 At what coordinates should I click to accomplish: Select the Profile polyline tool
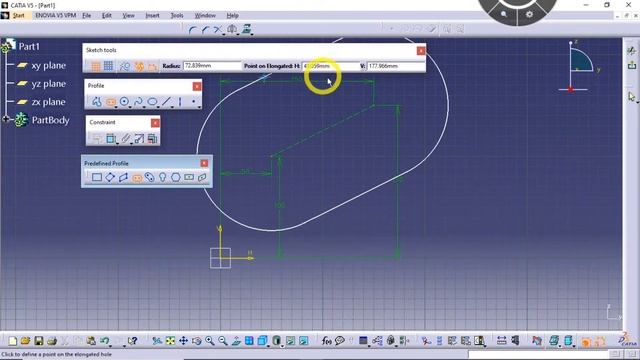(x=97, y=101)
